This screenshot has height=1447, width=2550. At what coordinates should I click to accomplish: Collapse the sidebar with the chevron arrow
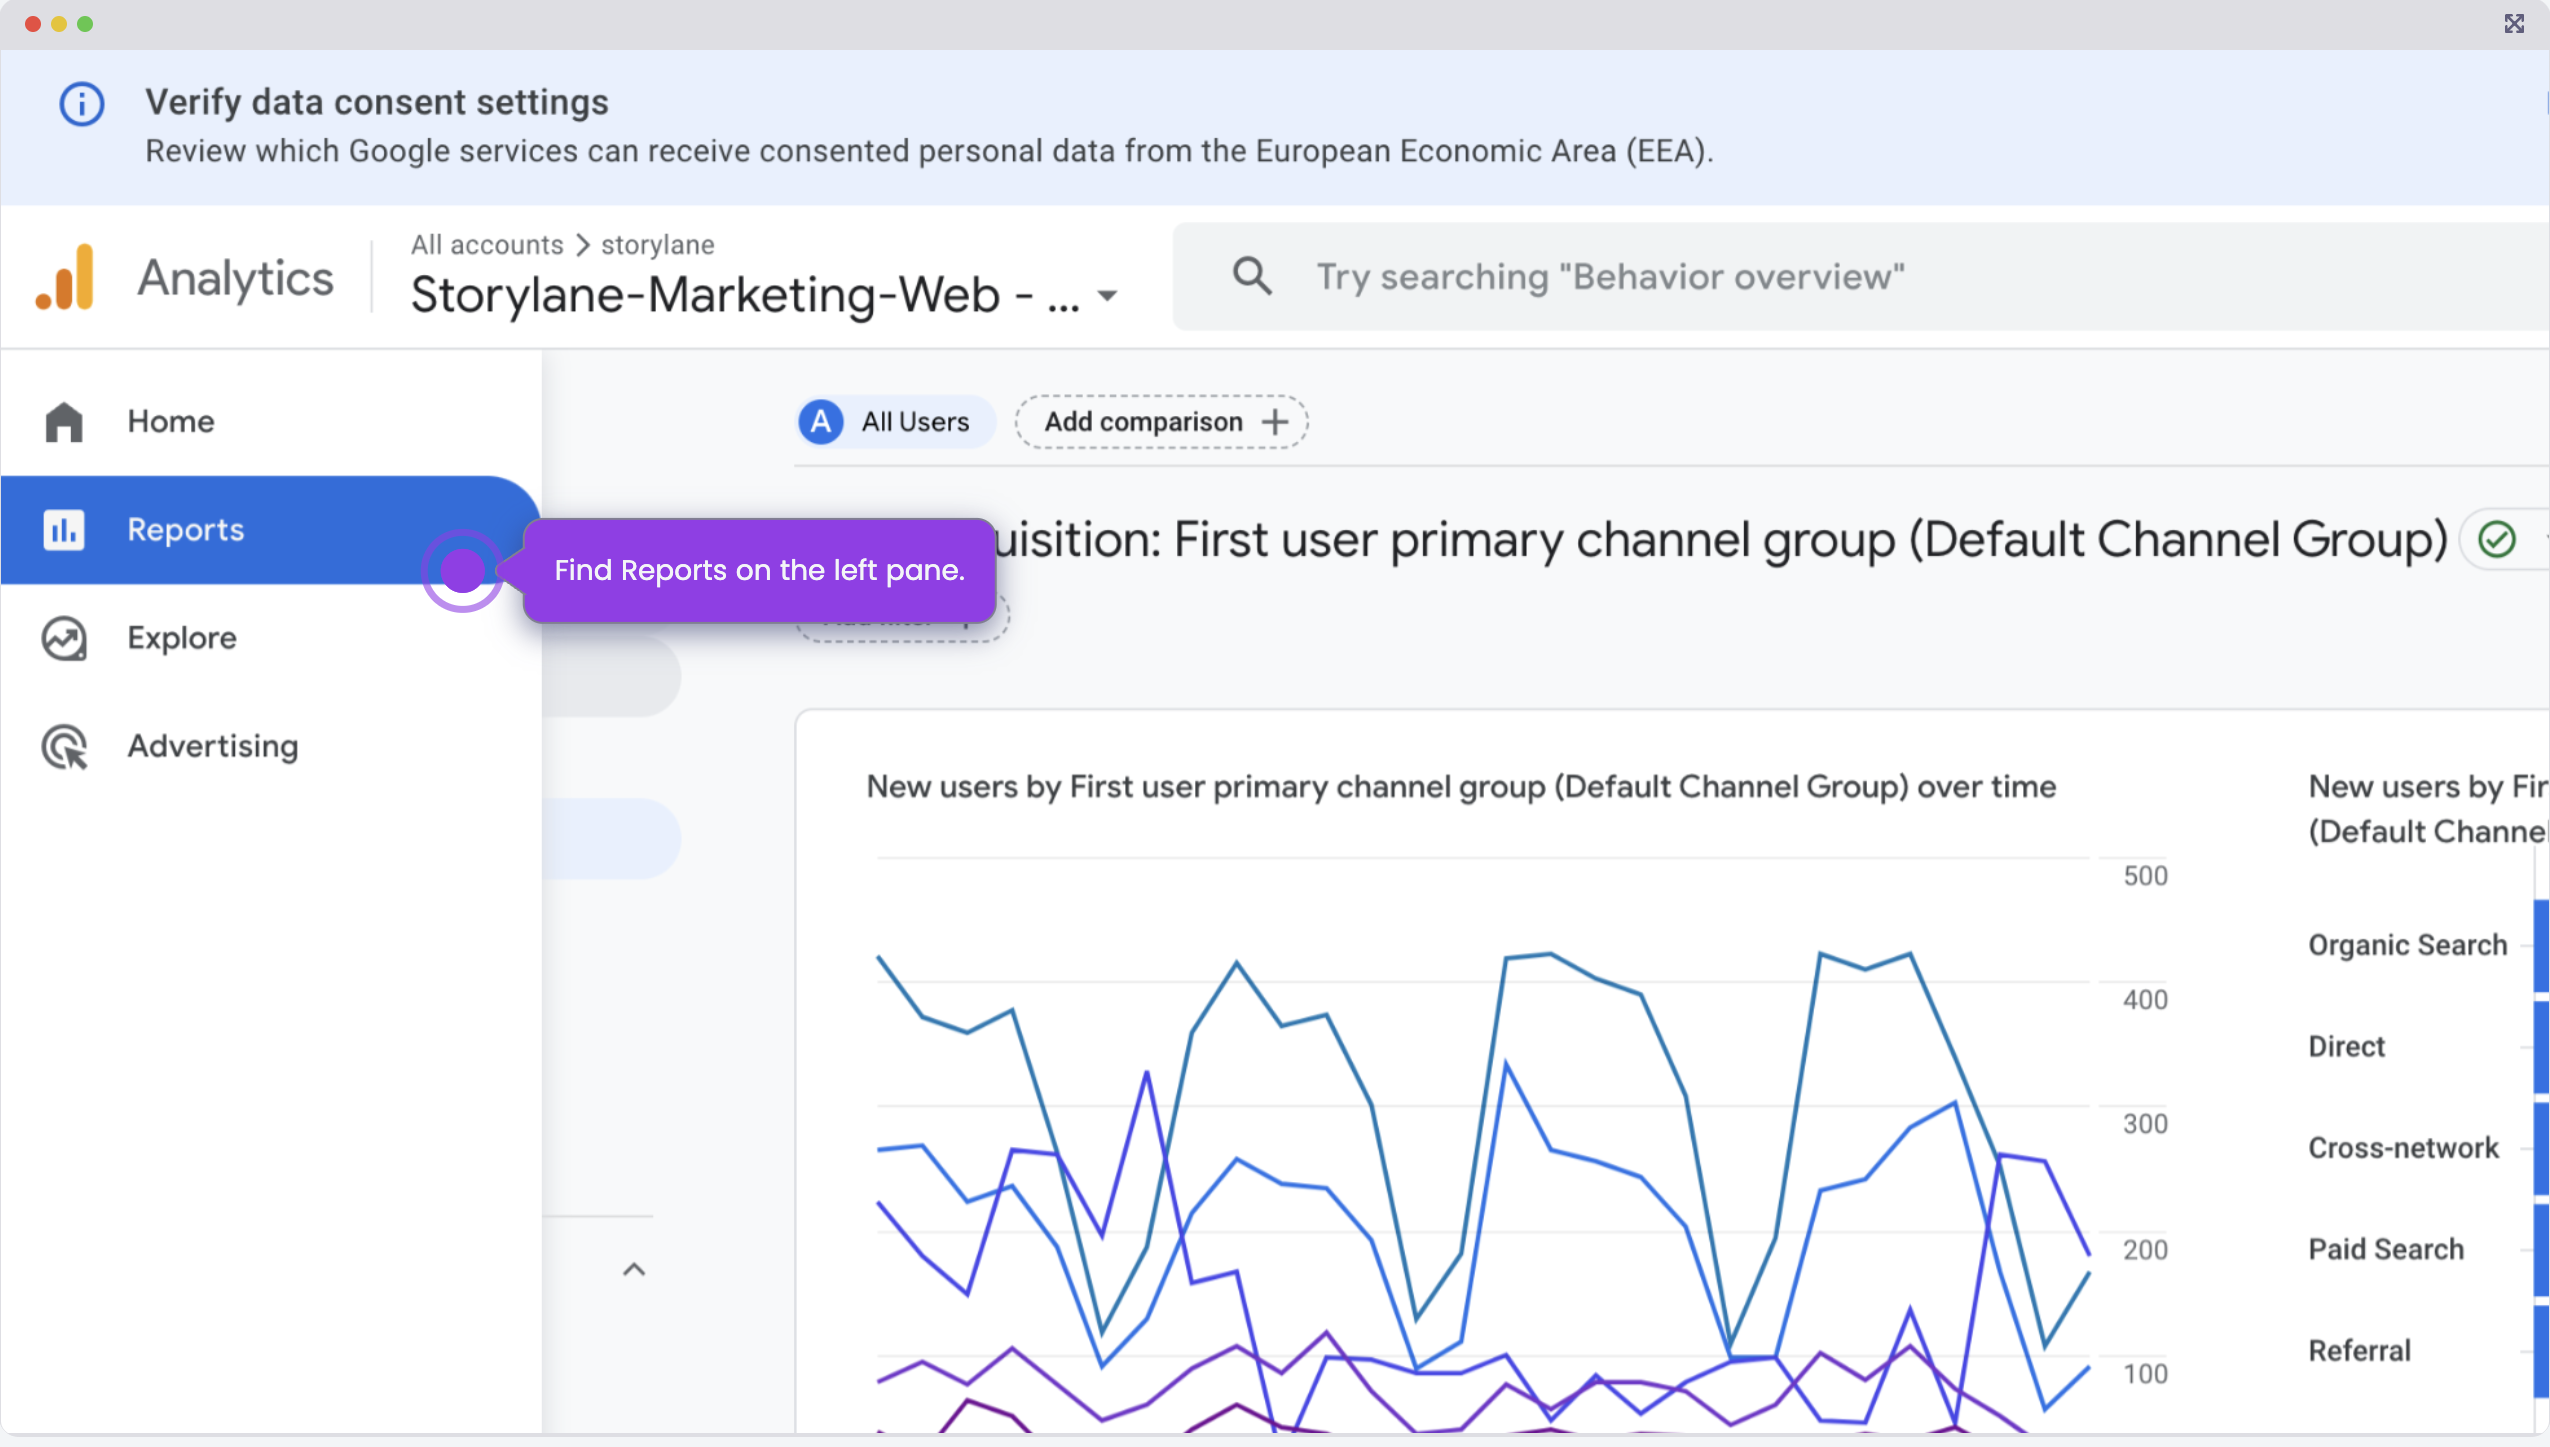point(632,1268)
